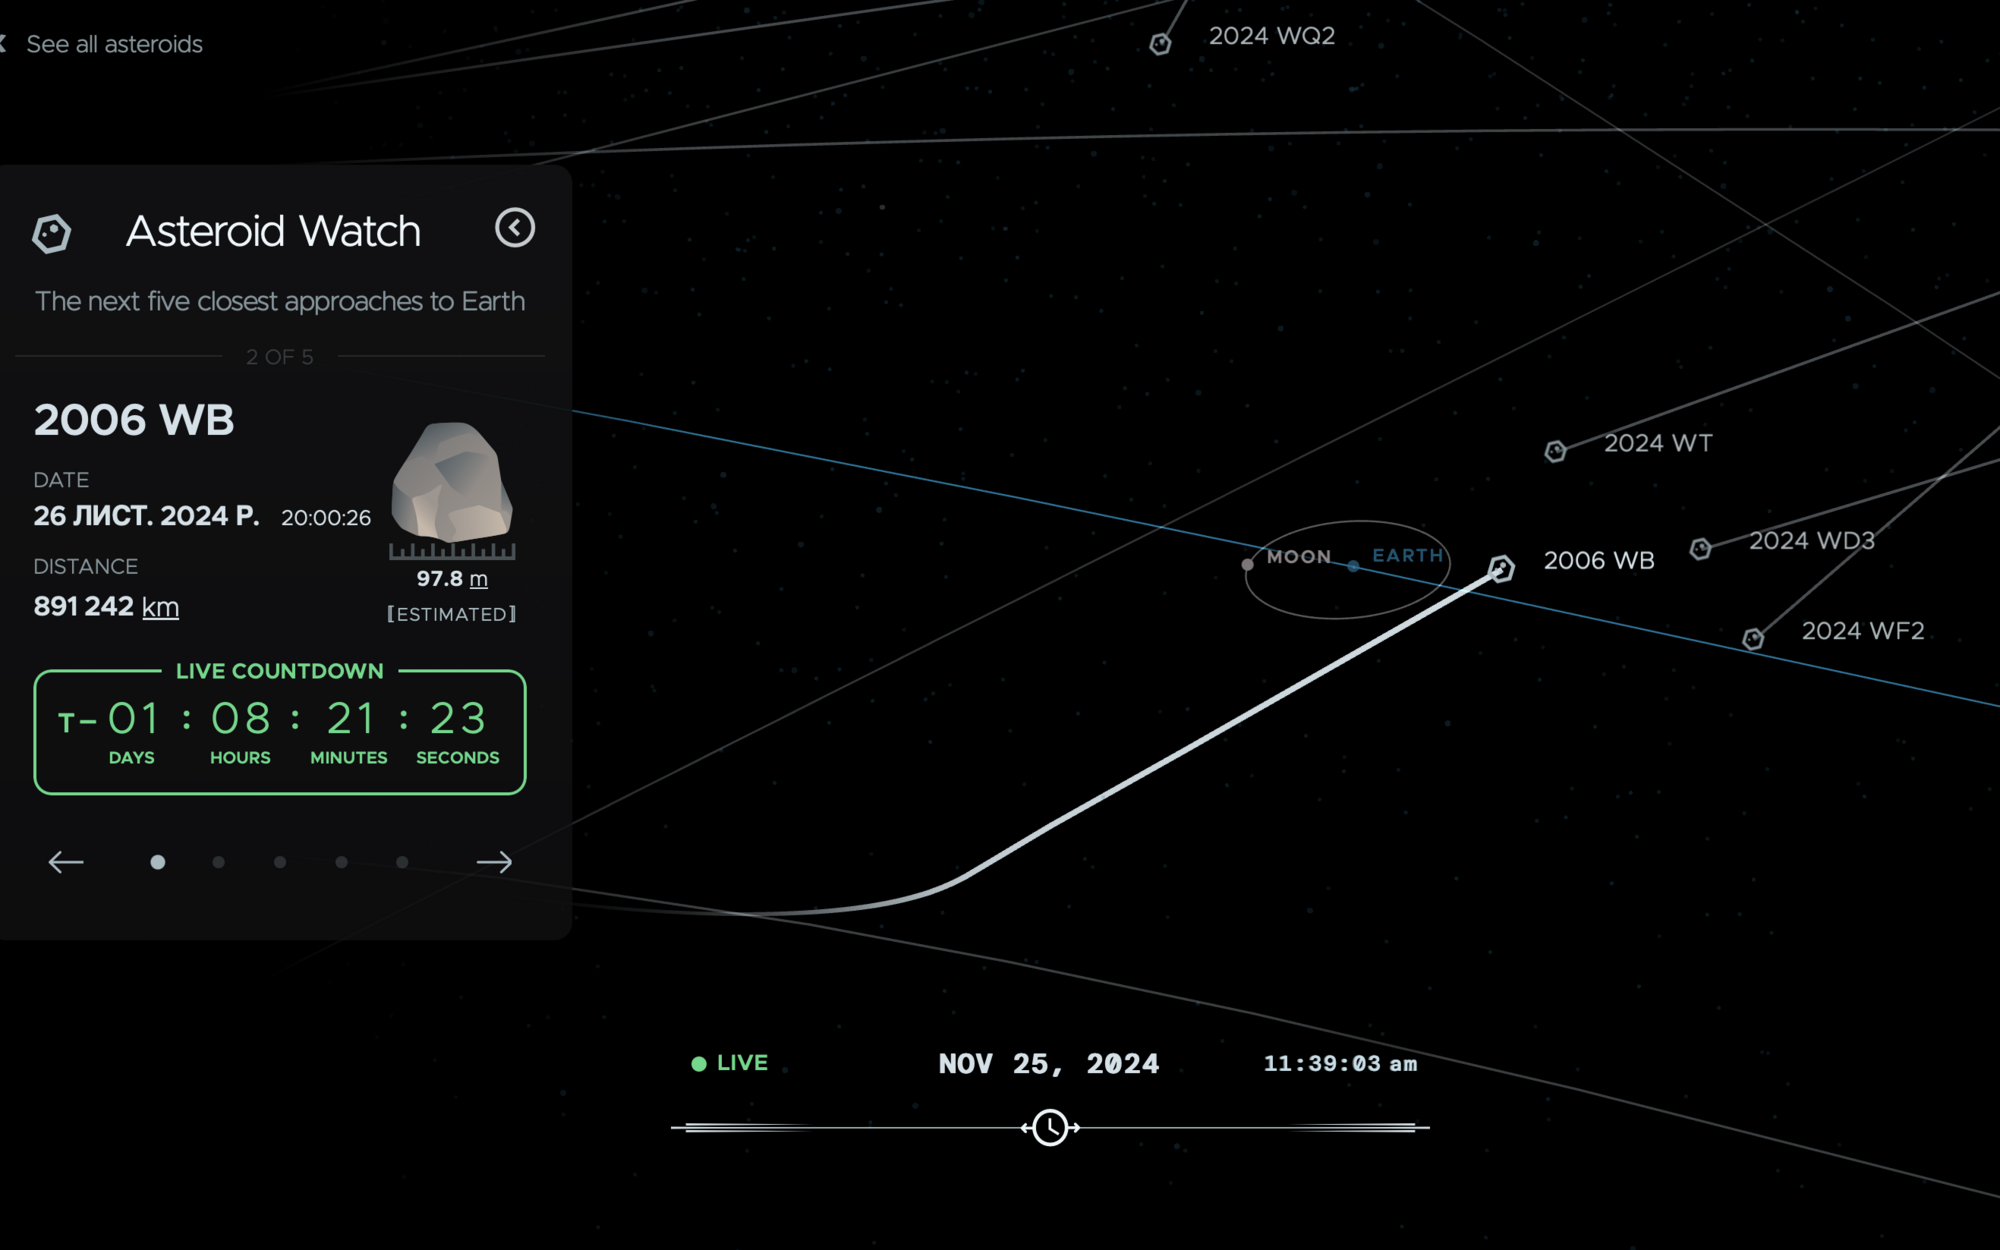This screenshot has width=2000, height=1250.
Task: Go to the next asteroid with right arrow
Action: (494, 862)
